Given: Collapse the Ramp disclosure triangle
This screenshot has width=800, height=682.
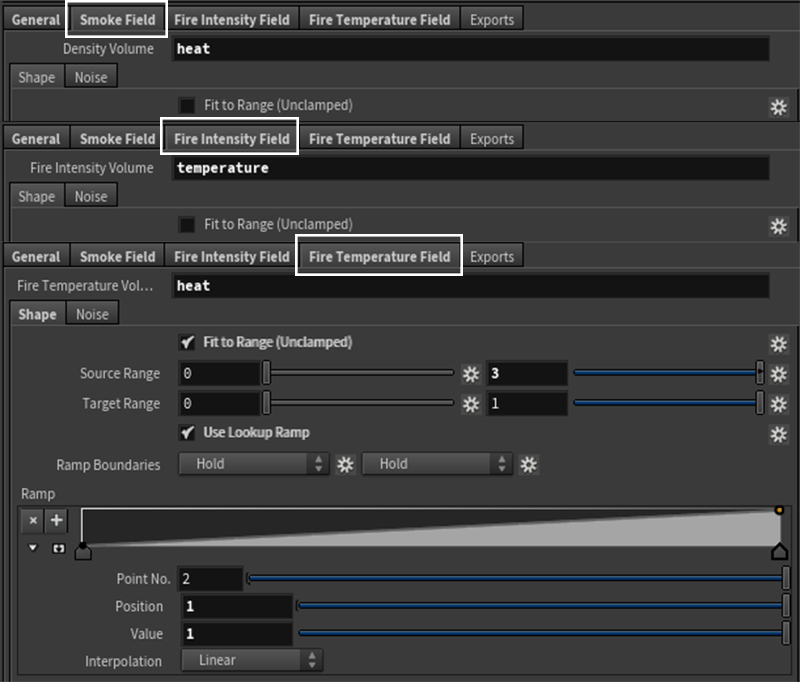Looking at the screenshot, I should click(32, 548).
